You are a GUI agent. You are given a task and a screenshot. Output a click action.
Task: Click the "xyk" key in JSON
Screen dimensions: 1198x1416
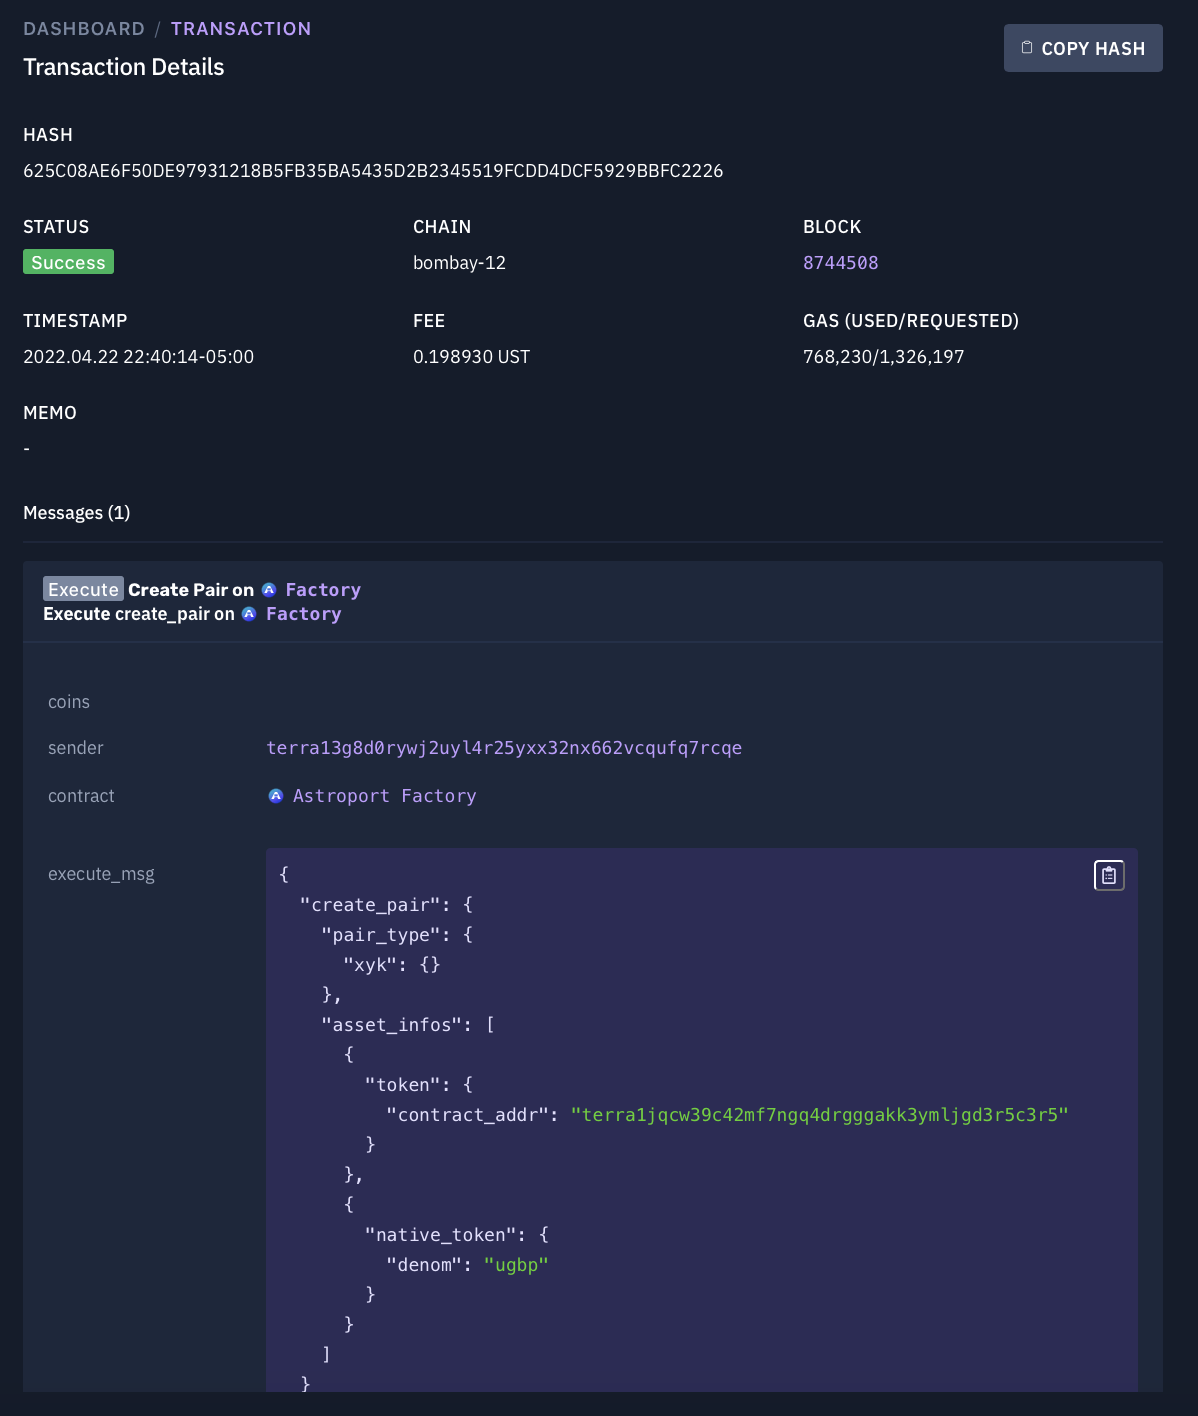pos(370,965)
